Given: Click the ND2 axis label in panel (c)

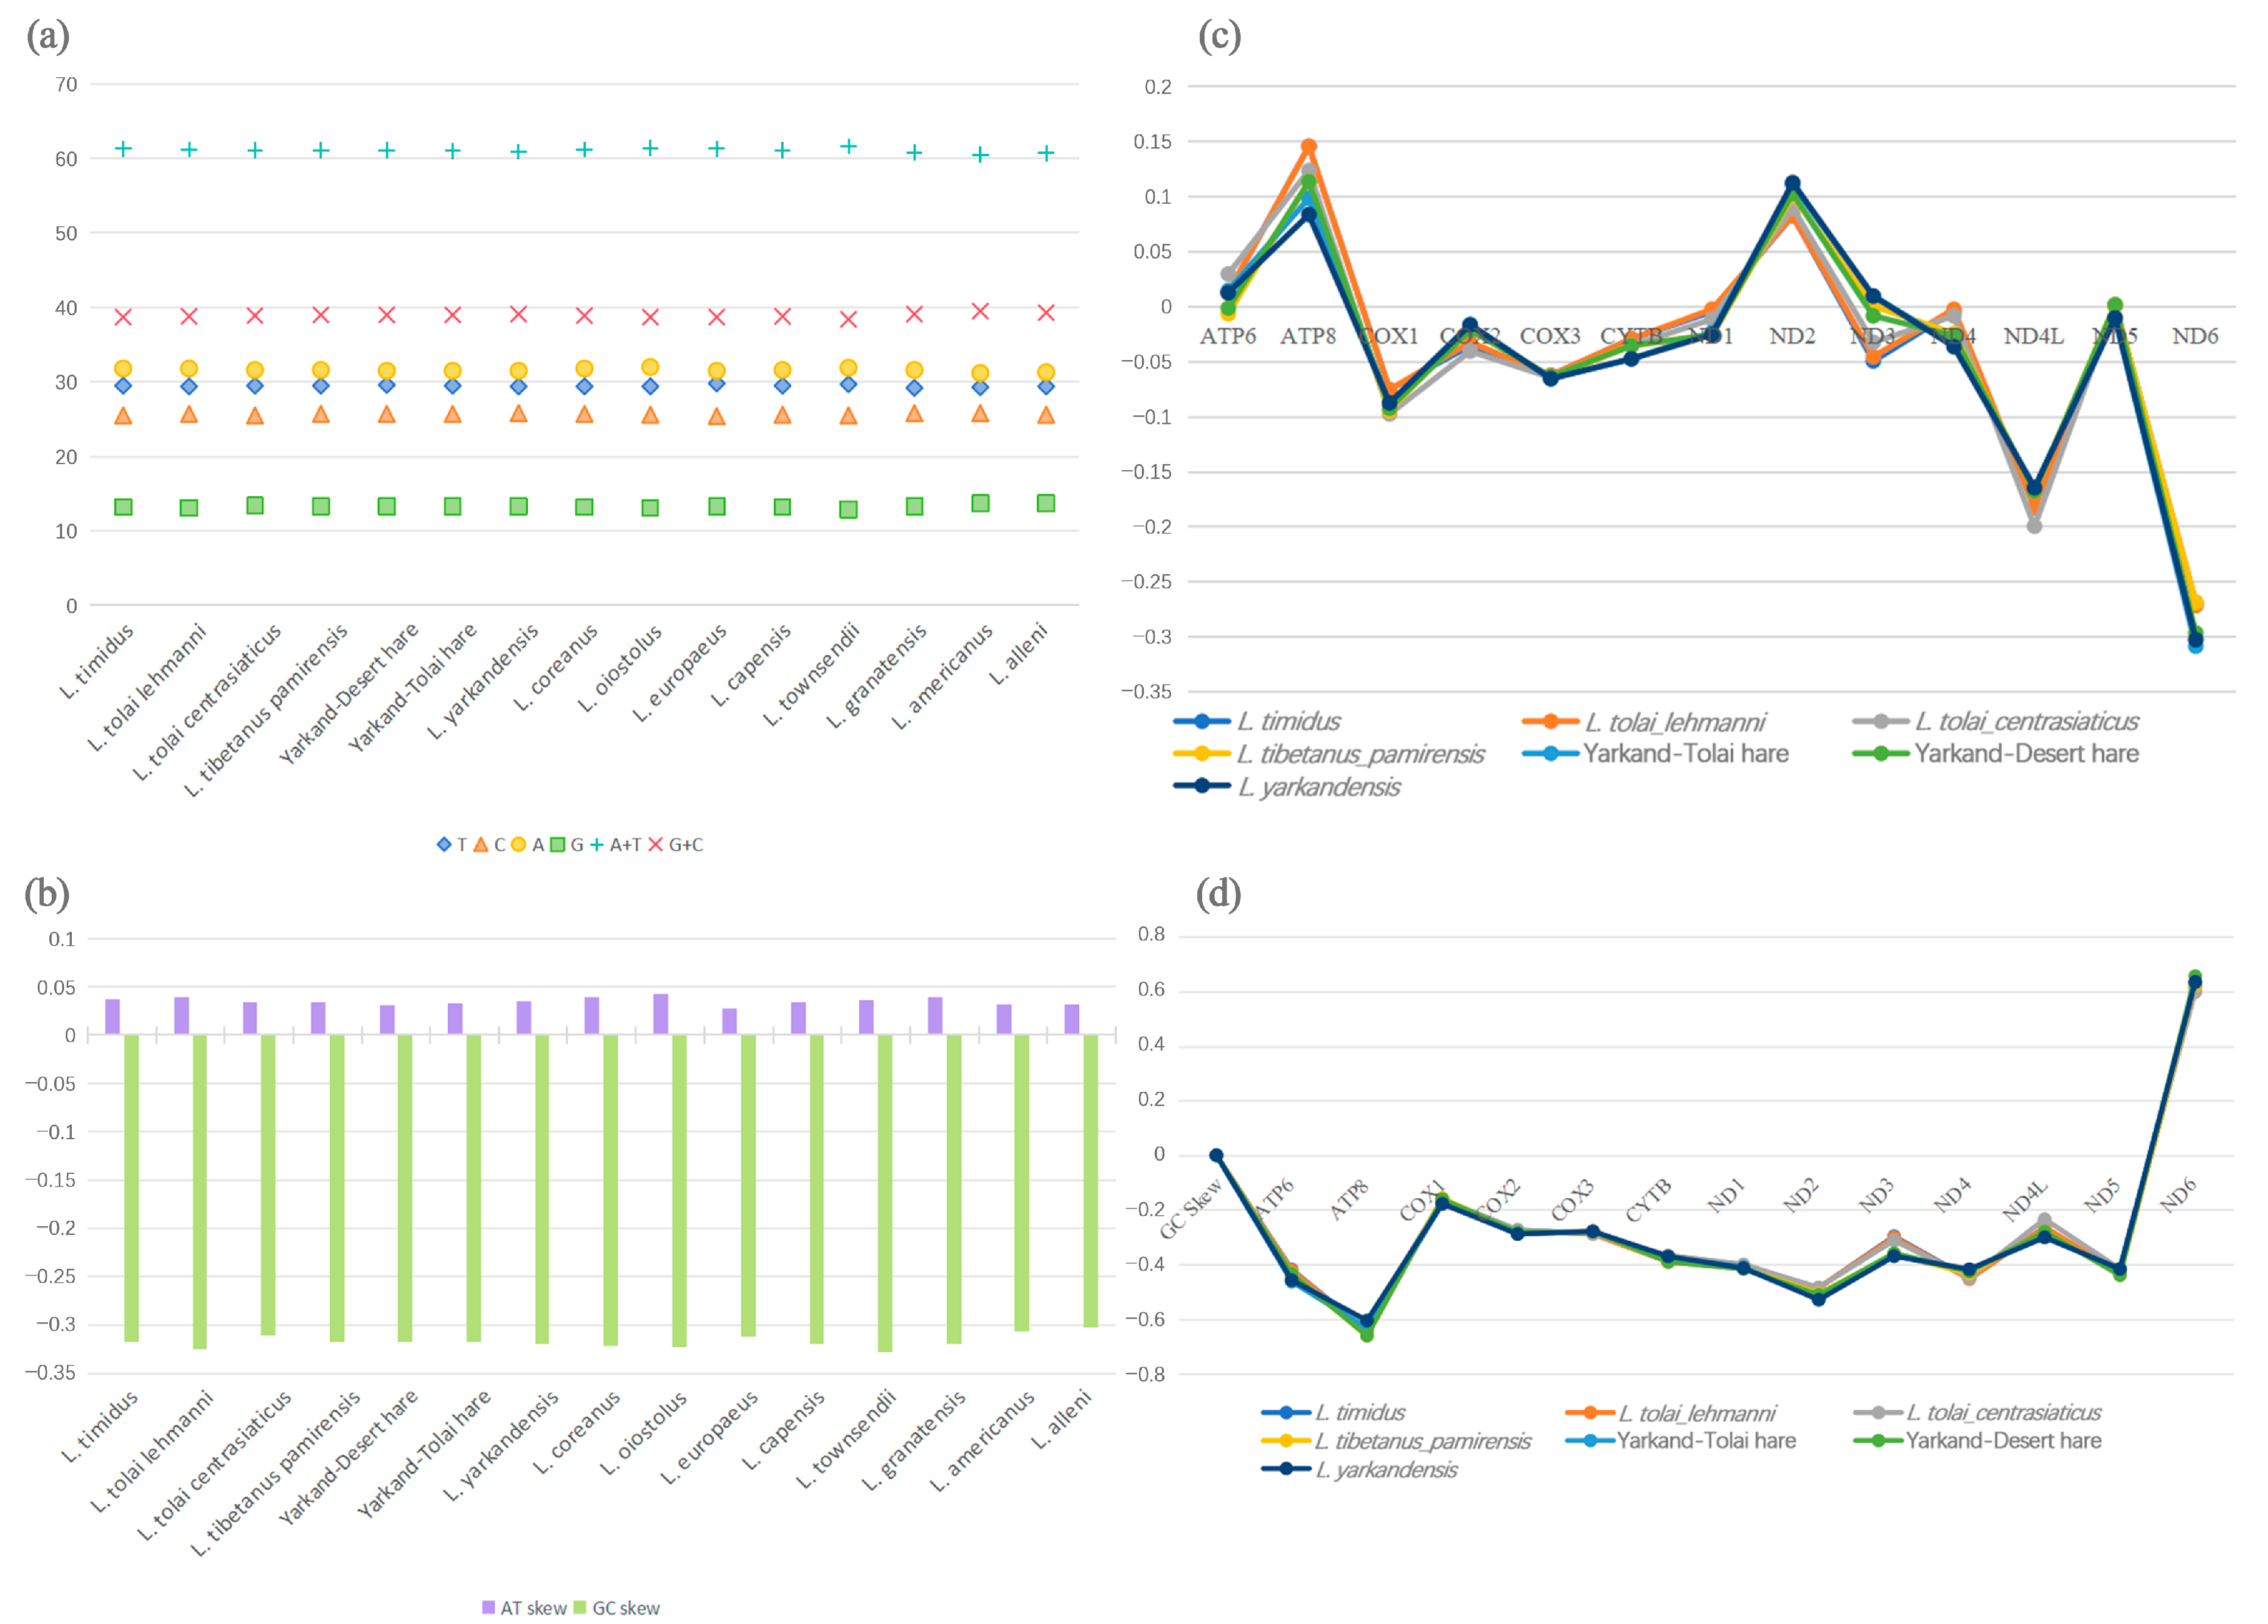Looking at the screenshot, I should coord(1792,336).
